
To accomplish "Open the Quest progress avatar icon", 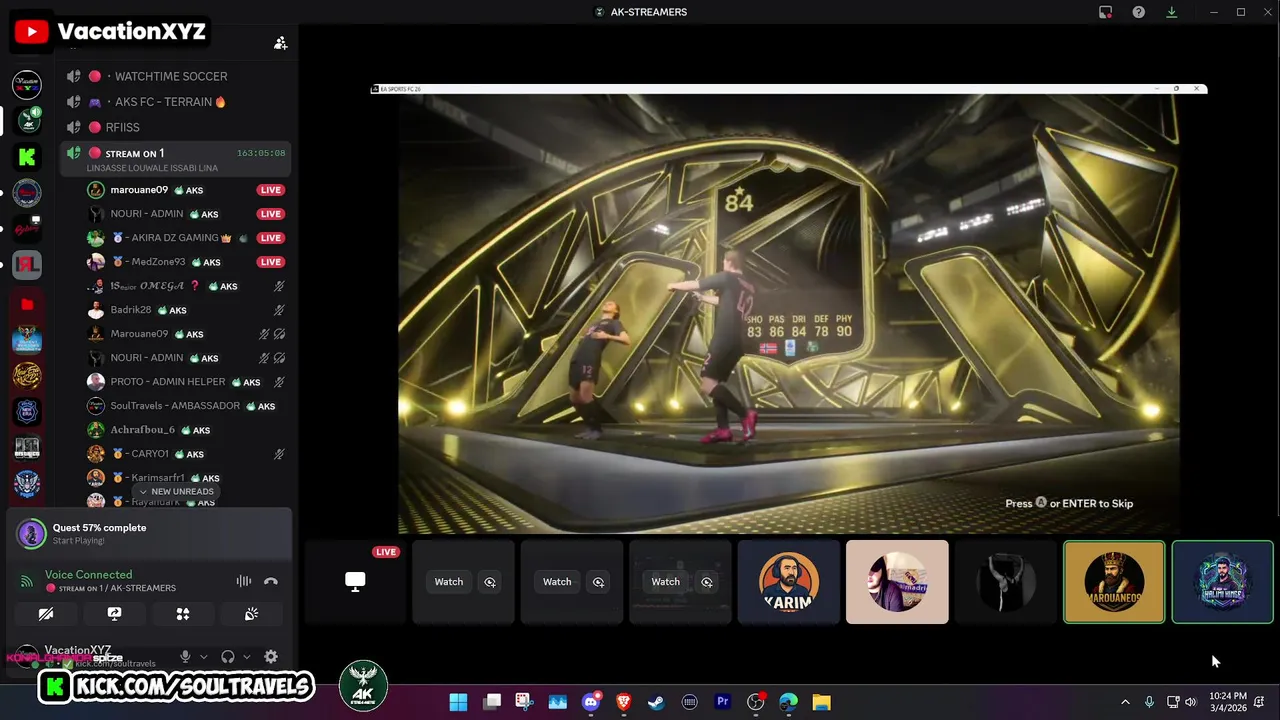I will click(x=31, y=533).
